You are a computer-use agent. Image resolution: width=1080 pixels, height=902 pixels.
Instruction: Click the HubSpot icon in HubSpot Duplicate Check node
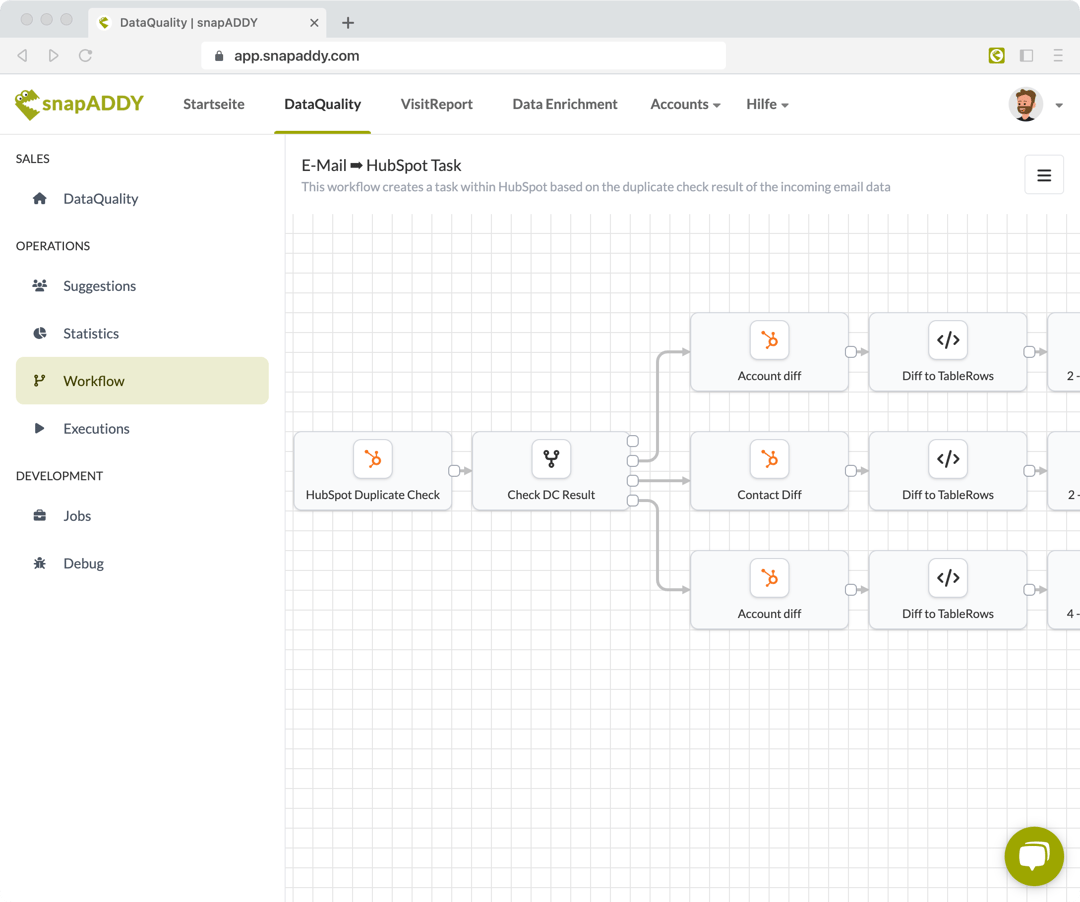372,459
